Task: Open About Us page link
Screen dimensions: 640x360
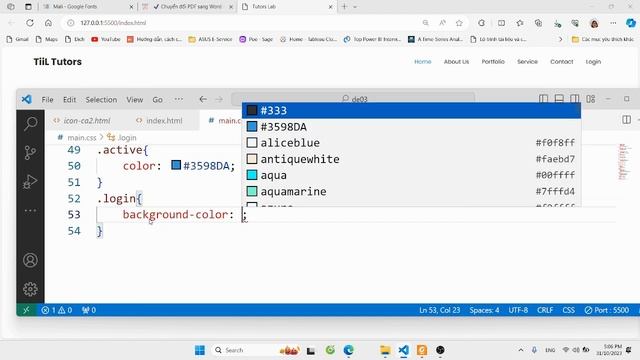Action: pos(456,62)
